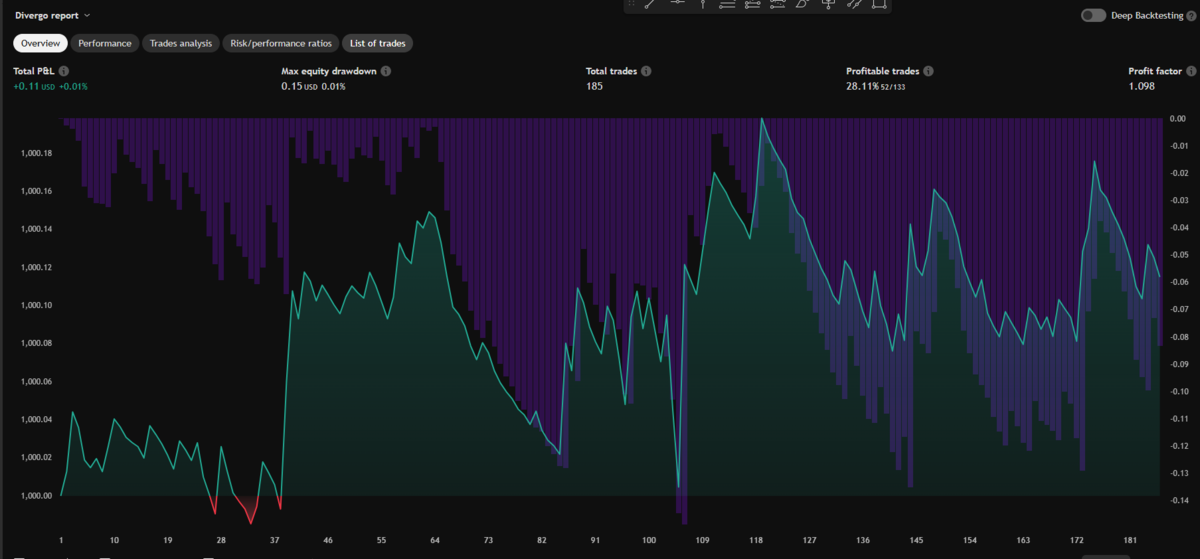Select the horizontal line drawing tool
Viewport: 1200px width, 559px height.
[678, 4]
